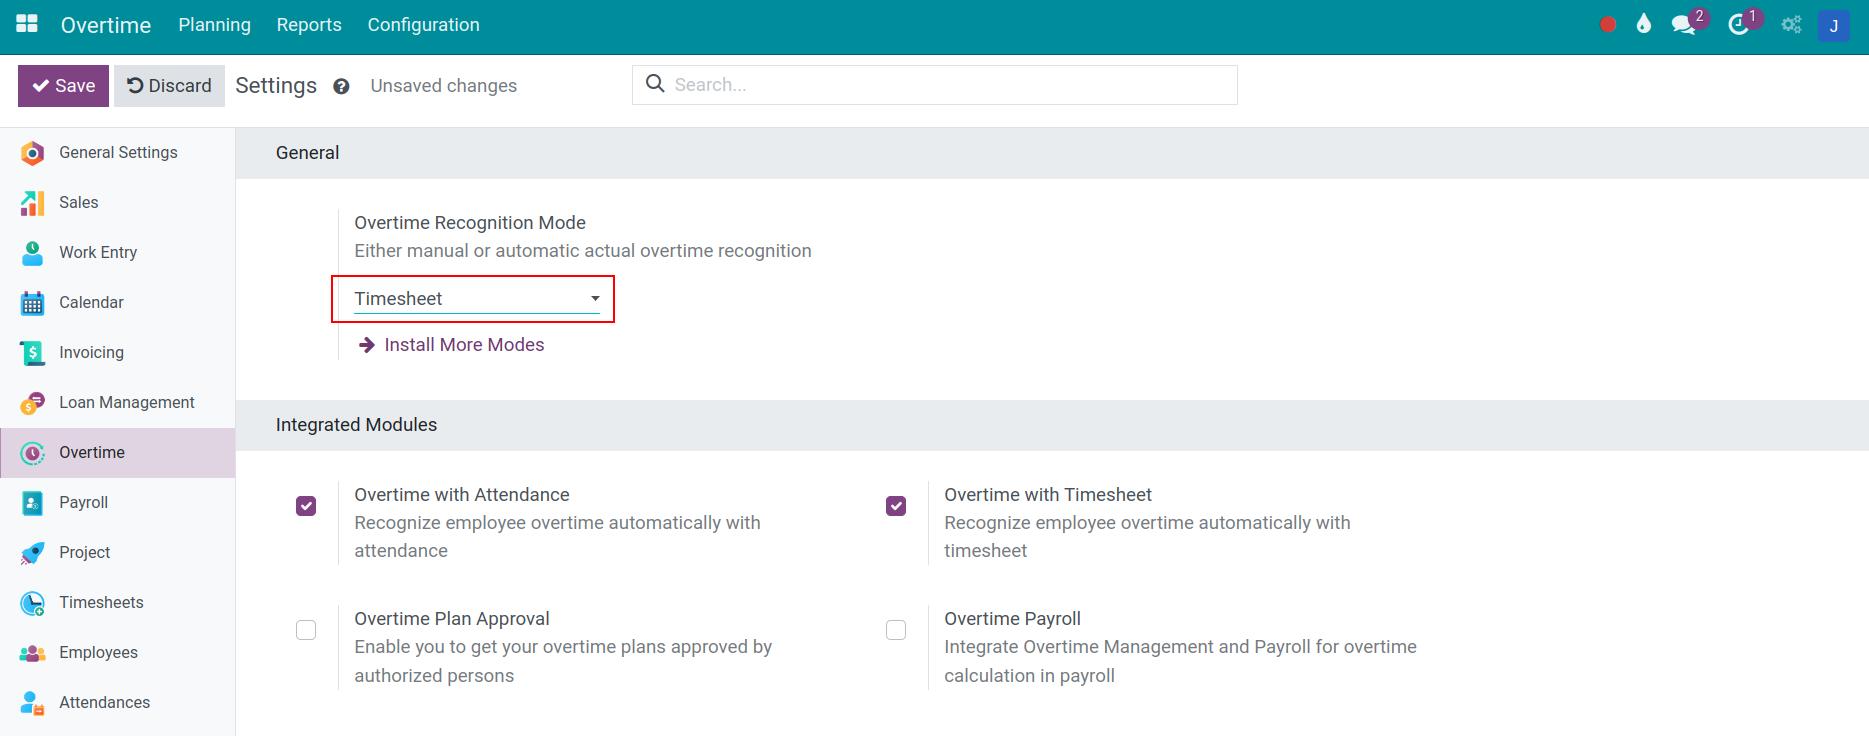
Task: Open Attendances settings in the sidebar
Action: pyautogui.click(x=118, y=703)
